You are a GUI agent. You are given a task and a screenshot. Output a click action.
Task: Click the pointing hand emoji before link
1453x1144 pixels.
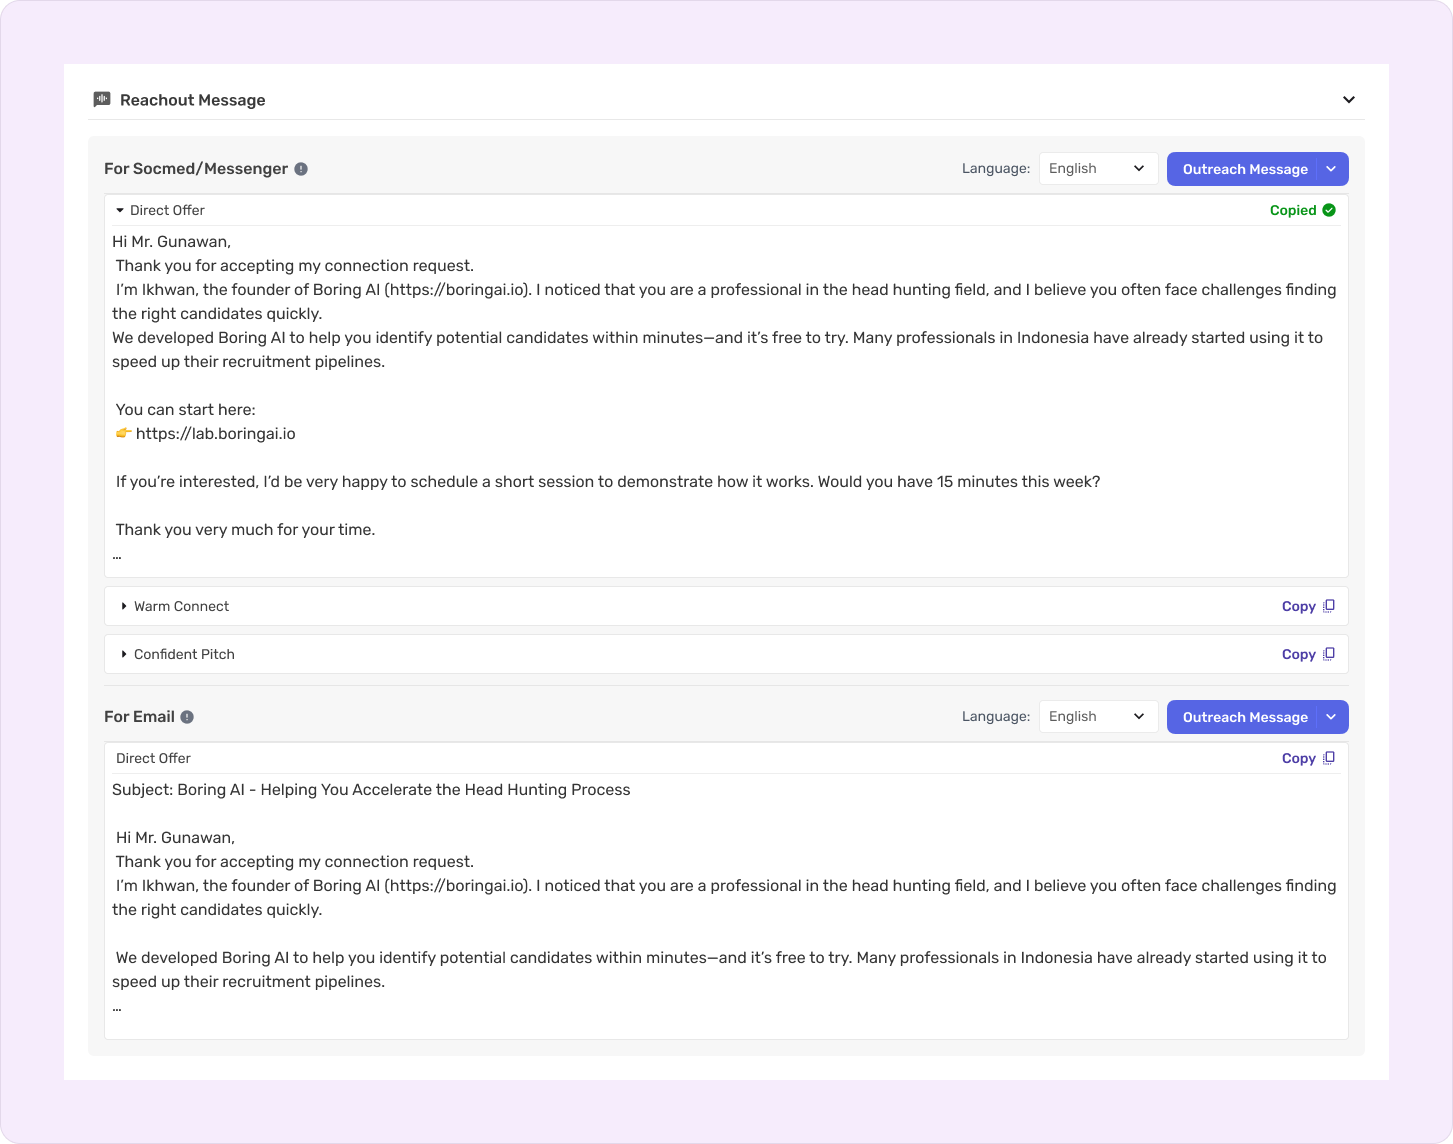tap(124, 433)
